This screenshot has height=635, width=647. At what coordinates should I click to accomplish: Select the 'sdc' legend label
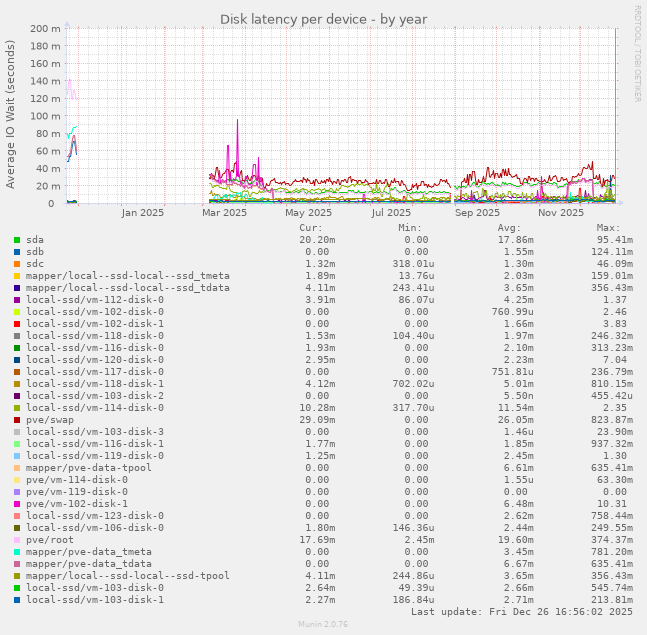tap(35, 264)
